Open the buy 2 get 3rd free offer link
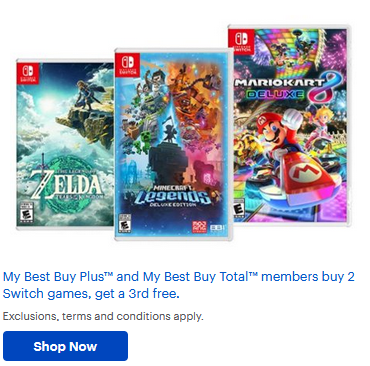The image size is (370, 366). click(178, 285)
